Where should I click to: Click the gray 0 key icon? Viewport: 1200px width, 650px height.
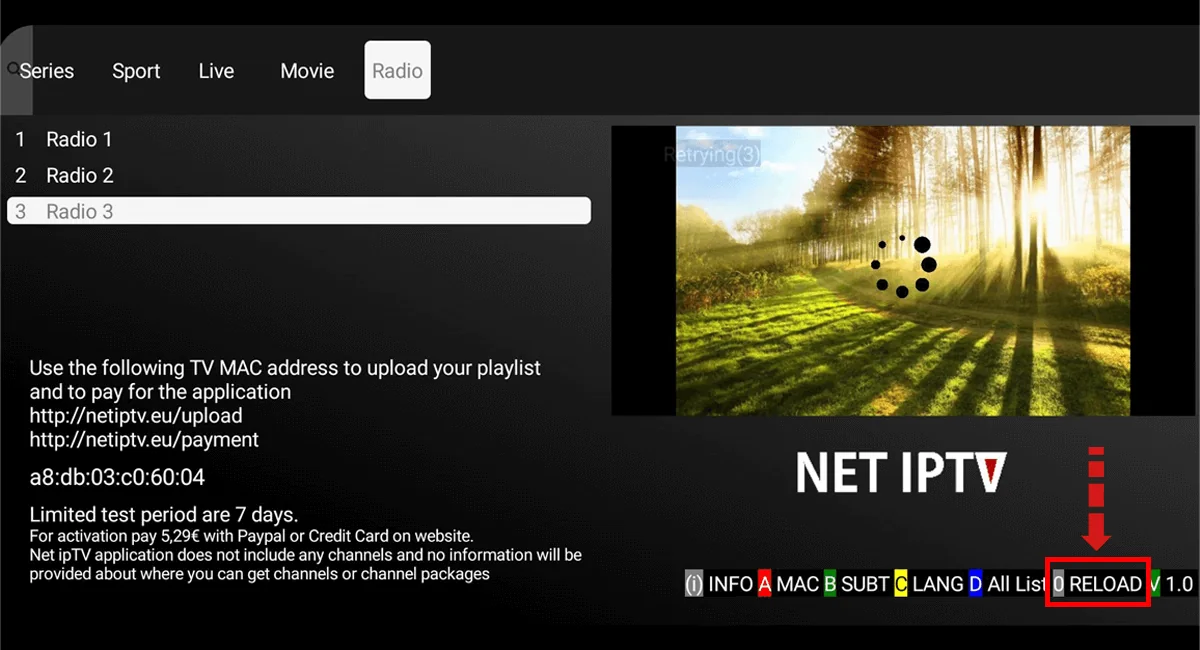coord(1059,584)
